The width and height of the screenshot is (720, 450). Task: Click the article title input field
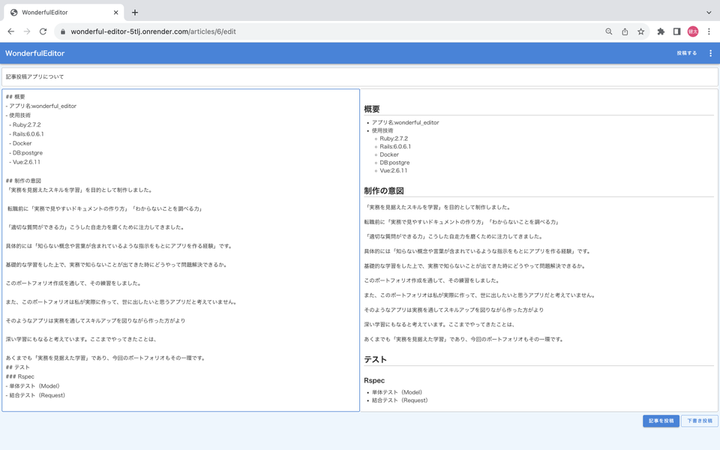[360, 77]
